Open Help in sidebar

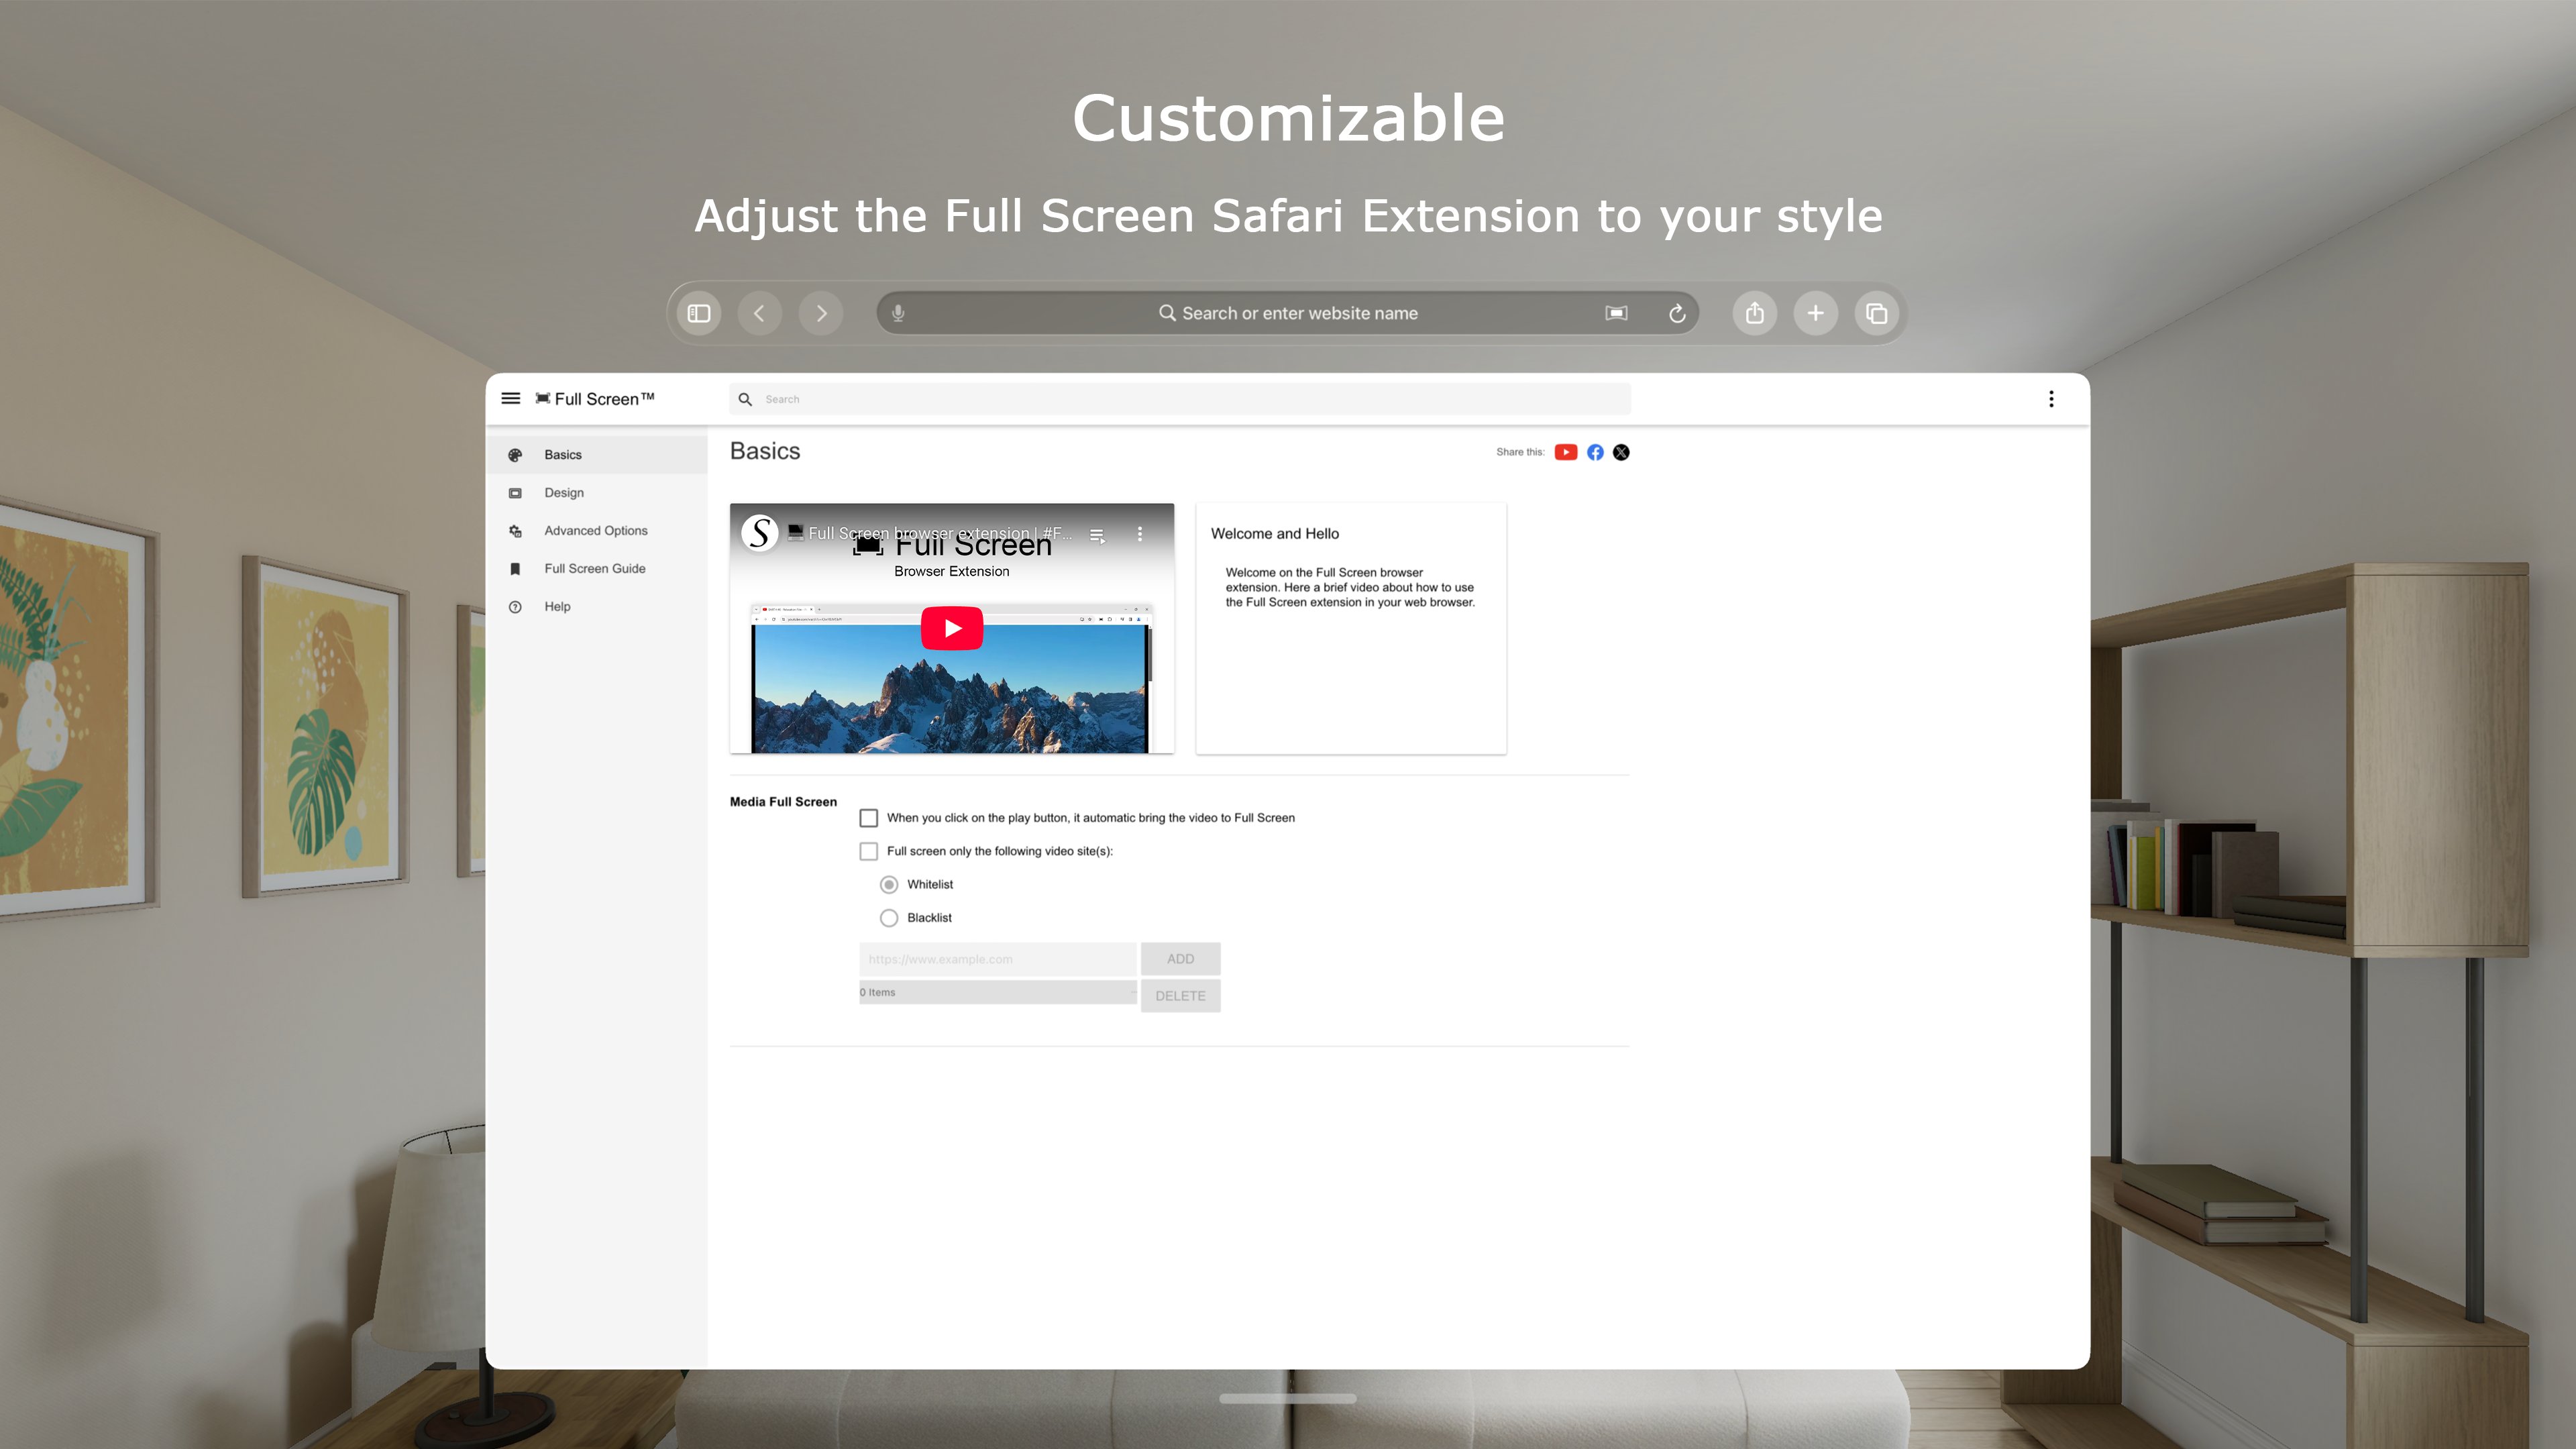pos(597,606)
